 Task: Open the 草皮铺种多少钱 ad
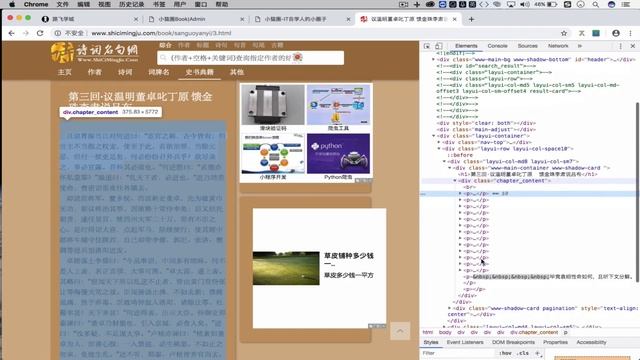pos(319,268)
